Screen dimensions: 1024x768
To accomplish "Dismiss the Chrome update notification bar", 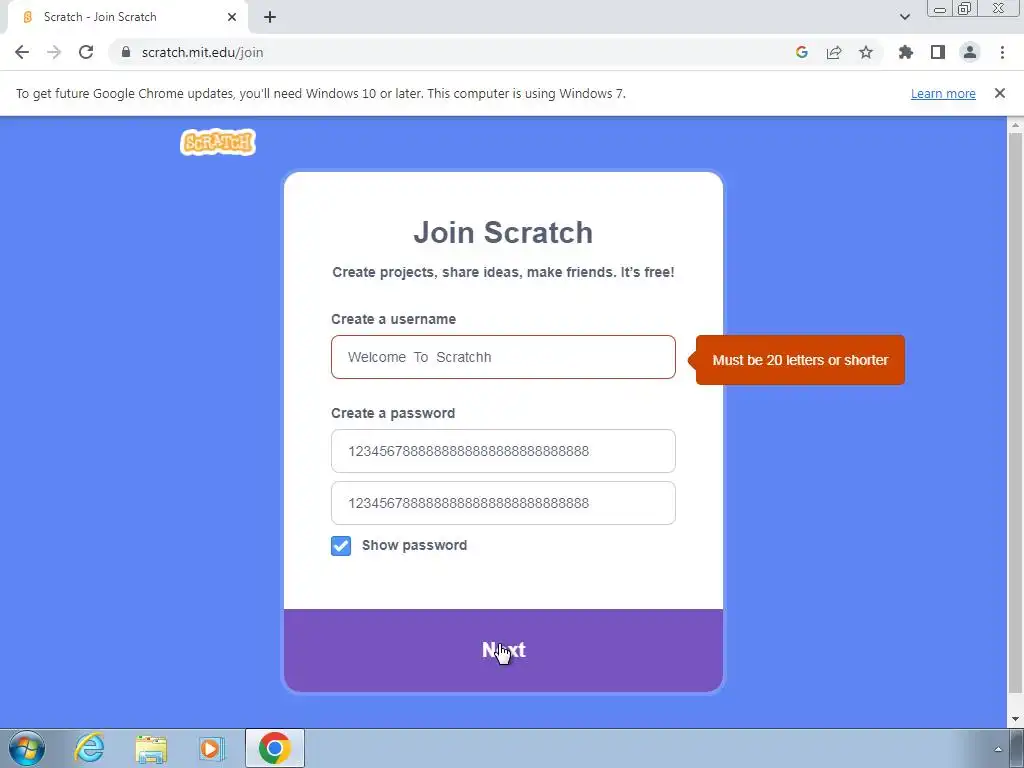I will point(1000,93).
